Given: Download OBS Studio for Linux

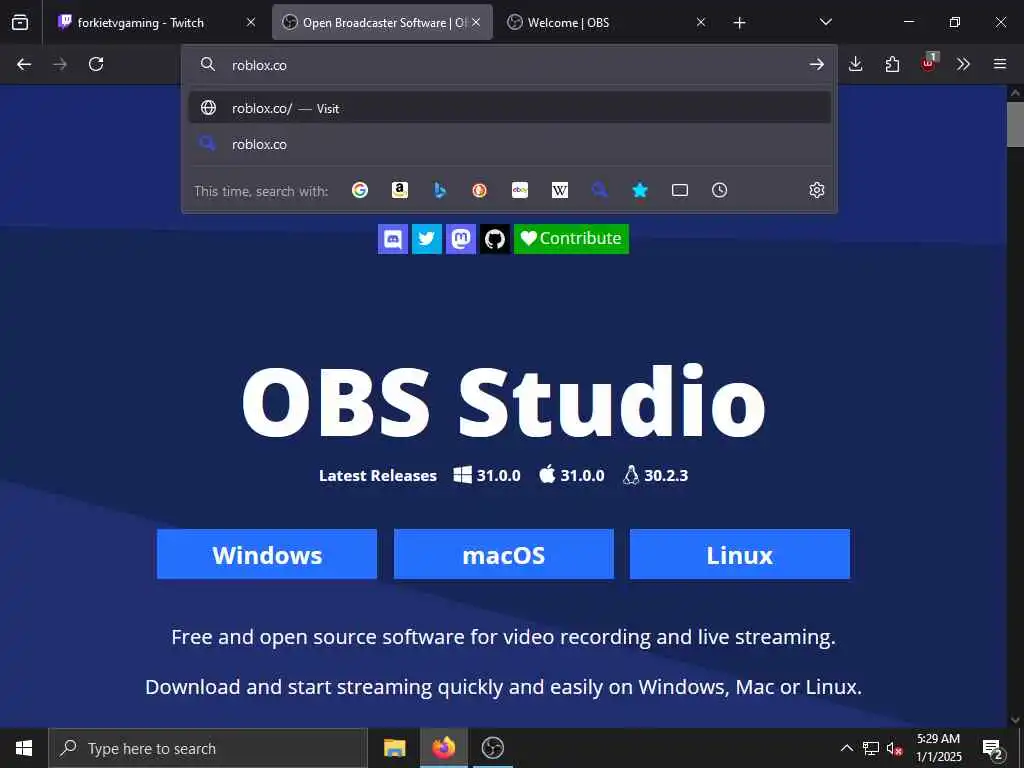Looking at the screenshot, I should 740,554.
